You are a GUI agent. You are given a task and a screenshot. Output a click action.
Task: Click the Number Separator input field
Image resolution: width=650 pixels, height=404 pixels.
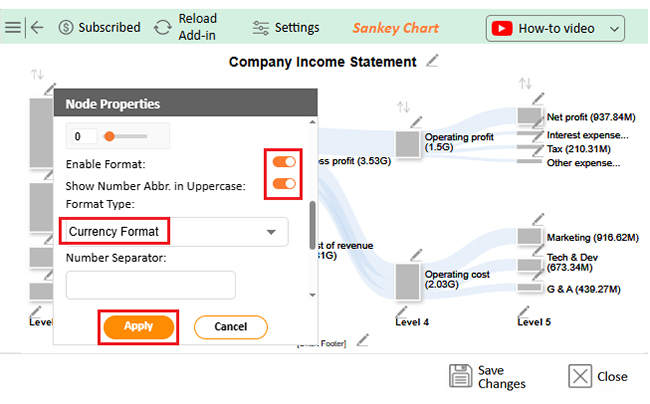[x=151, y=285]
